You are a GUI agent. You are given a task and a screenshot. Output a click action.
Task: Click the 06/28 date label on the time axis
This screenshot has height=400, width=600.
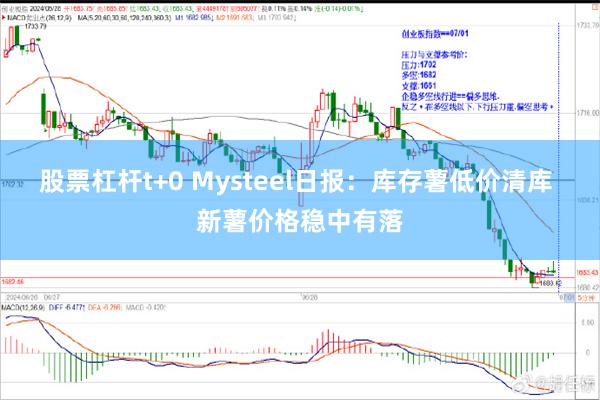click(x=309, y=297)
